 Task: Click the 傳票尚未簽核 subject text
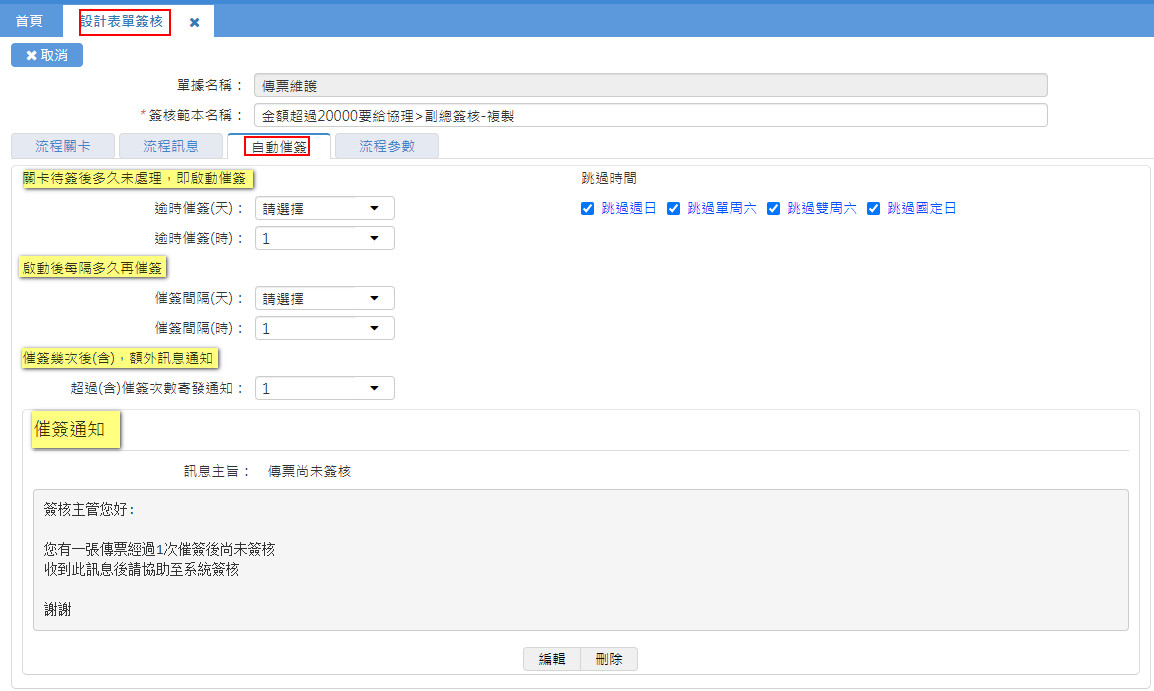click(309, 471)
